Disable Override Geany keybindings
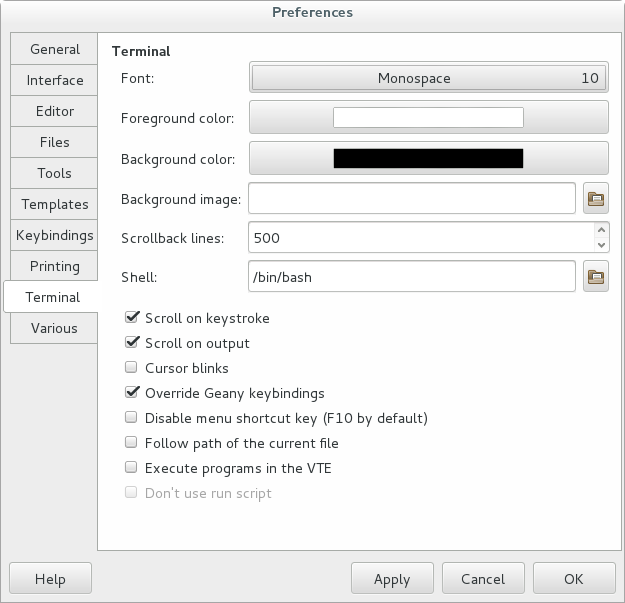 [x=131, y=393]
